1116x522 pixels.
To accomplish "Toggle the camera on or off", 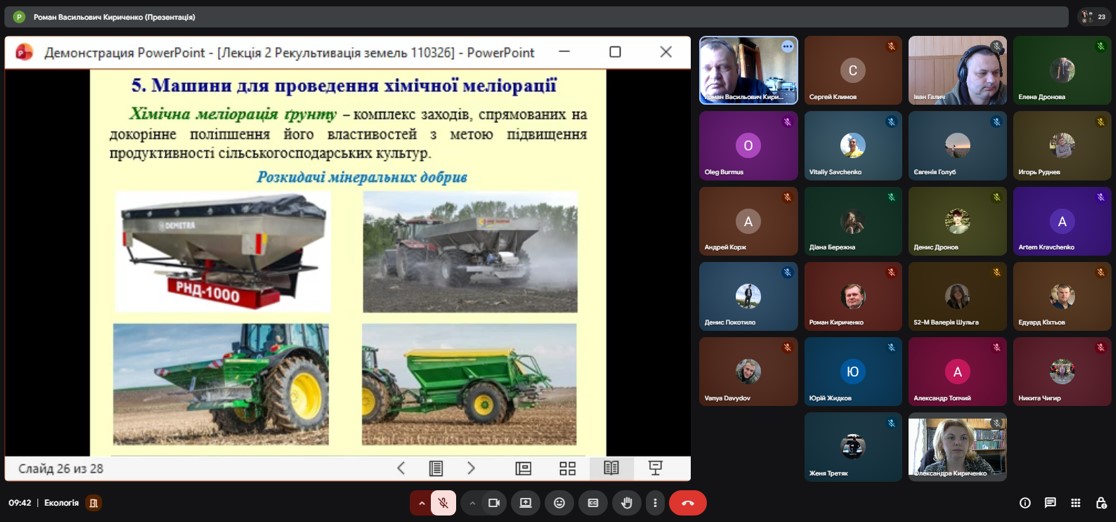I will click(493, 503).
